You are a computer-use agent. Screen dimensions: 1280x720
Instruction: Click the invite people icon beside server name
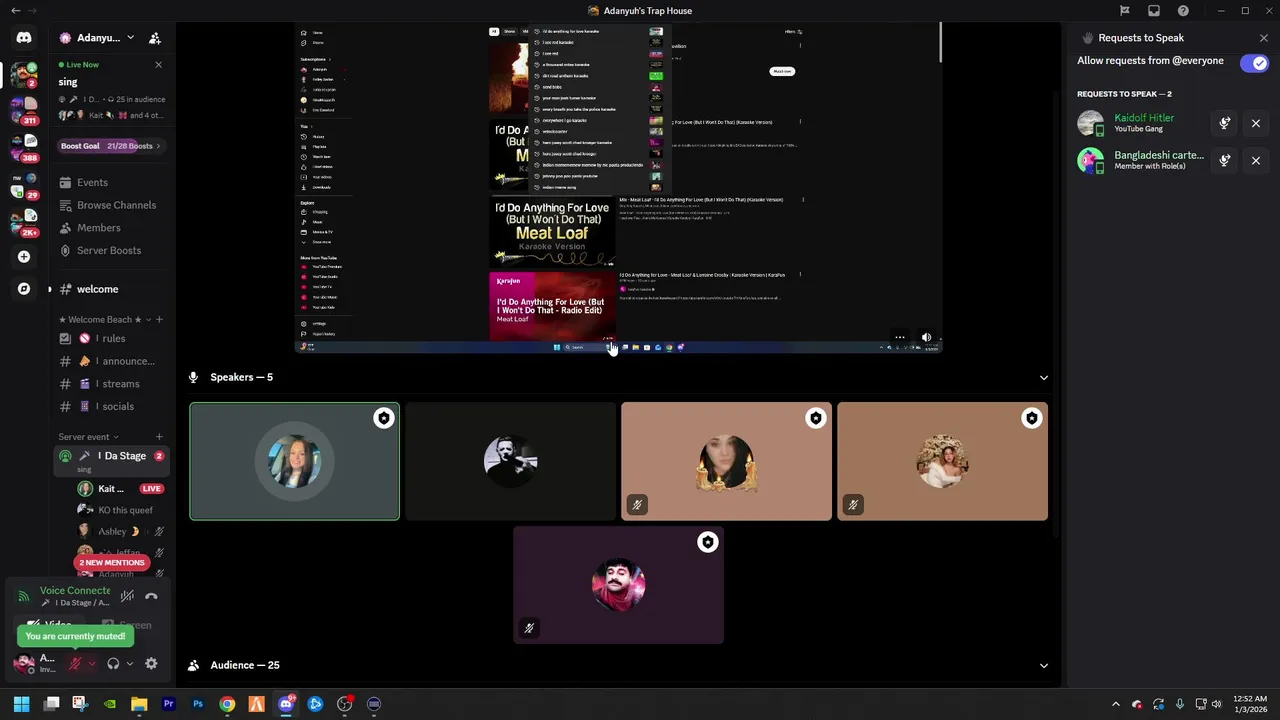[155, 38]
